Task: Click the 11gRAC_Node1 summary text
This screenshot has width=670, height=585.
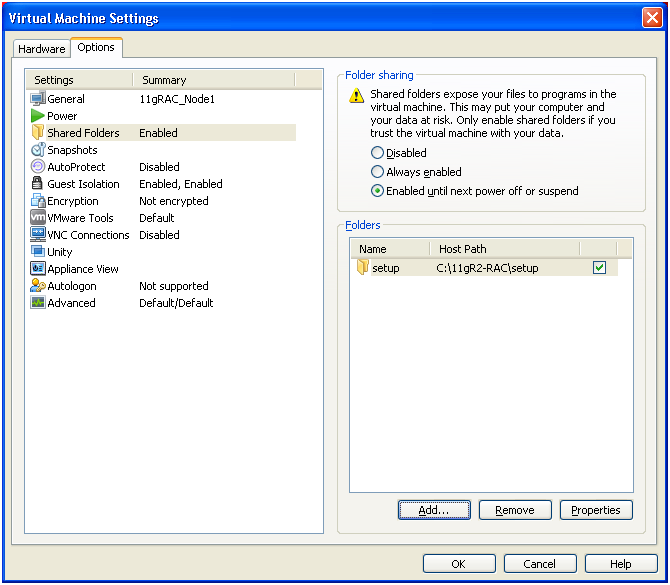Action: (x=177, y=99)
